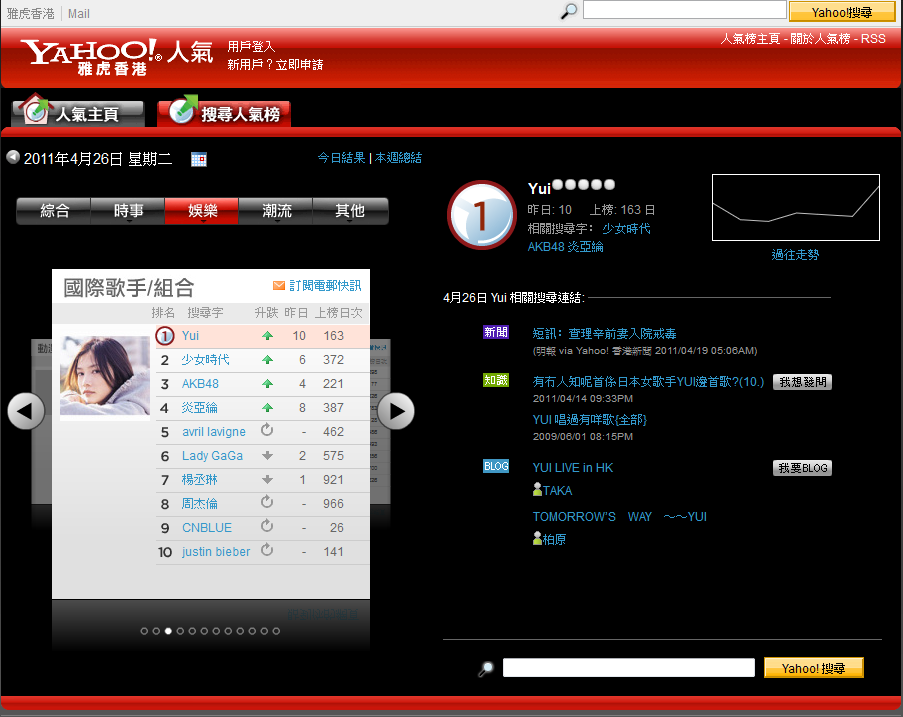Go to previous day with the date arrow
This screenshot has width=903, height=717.
(13, 157)
